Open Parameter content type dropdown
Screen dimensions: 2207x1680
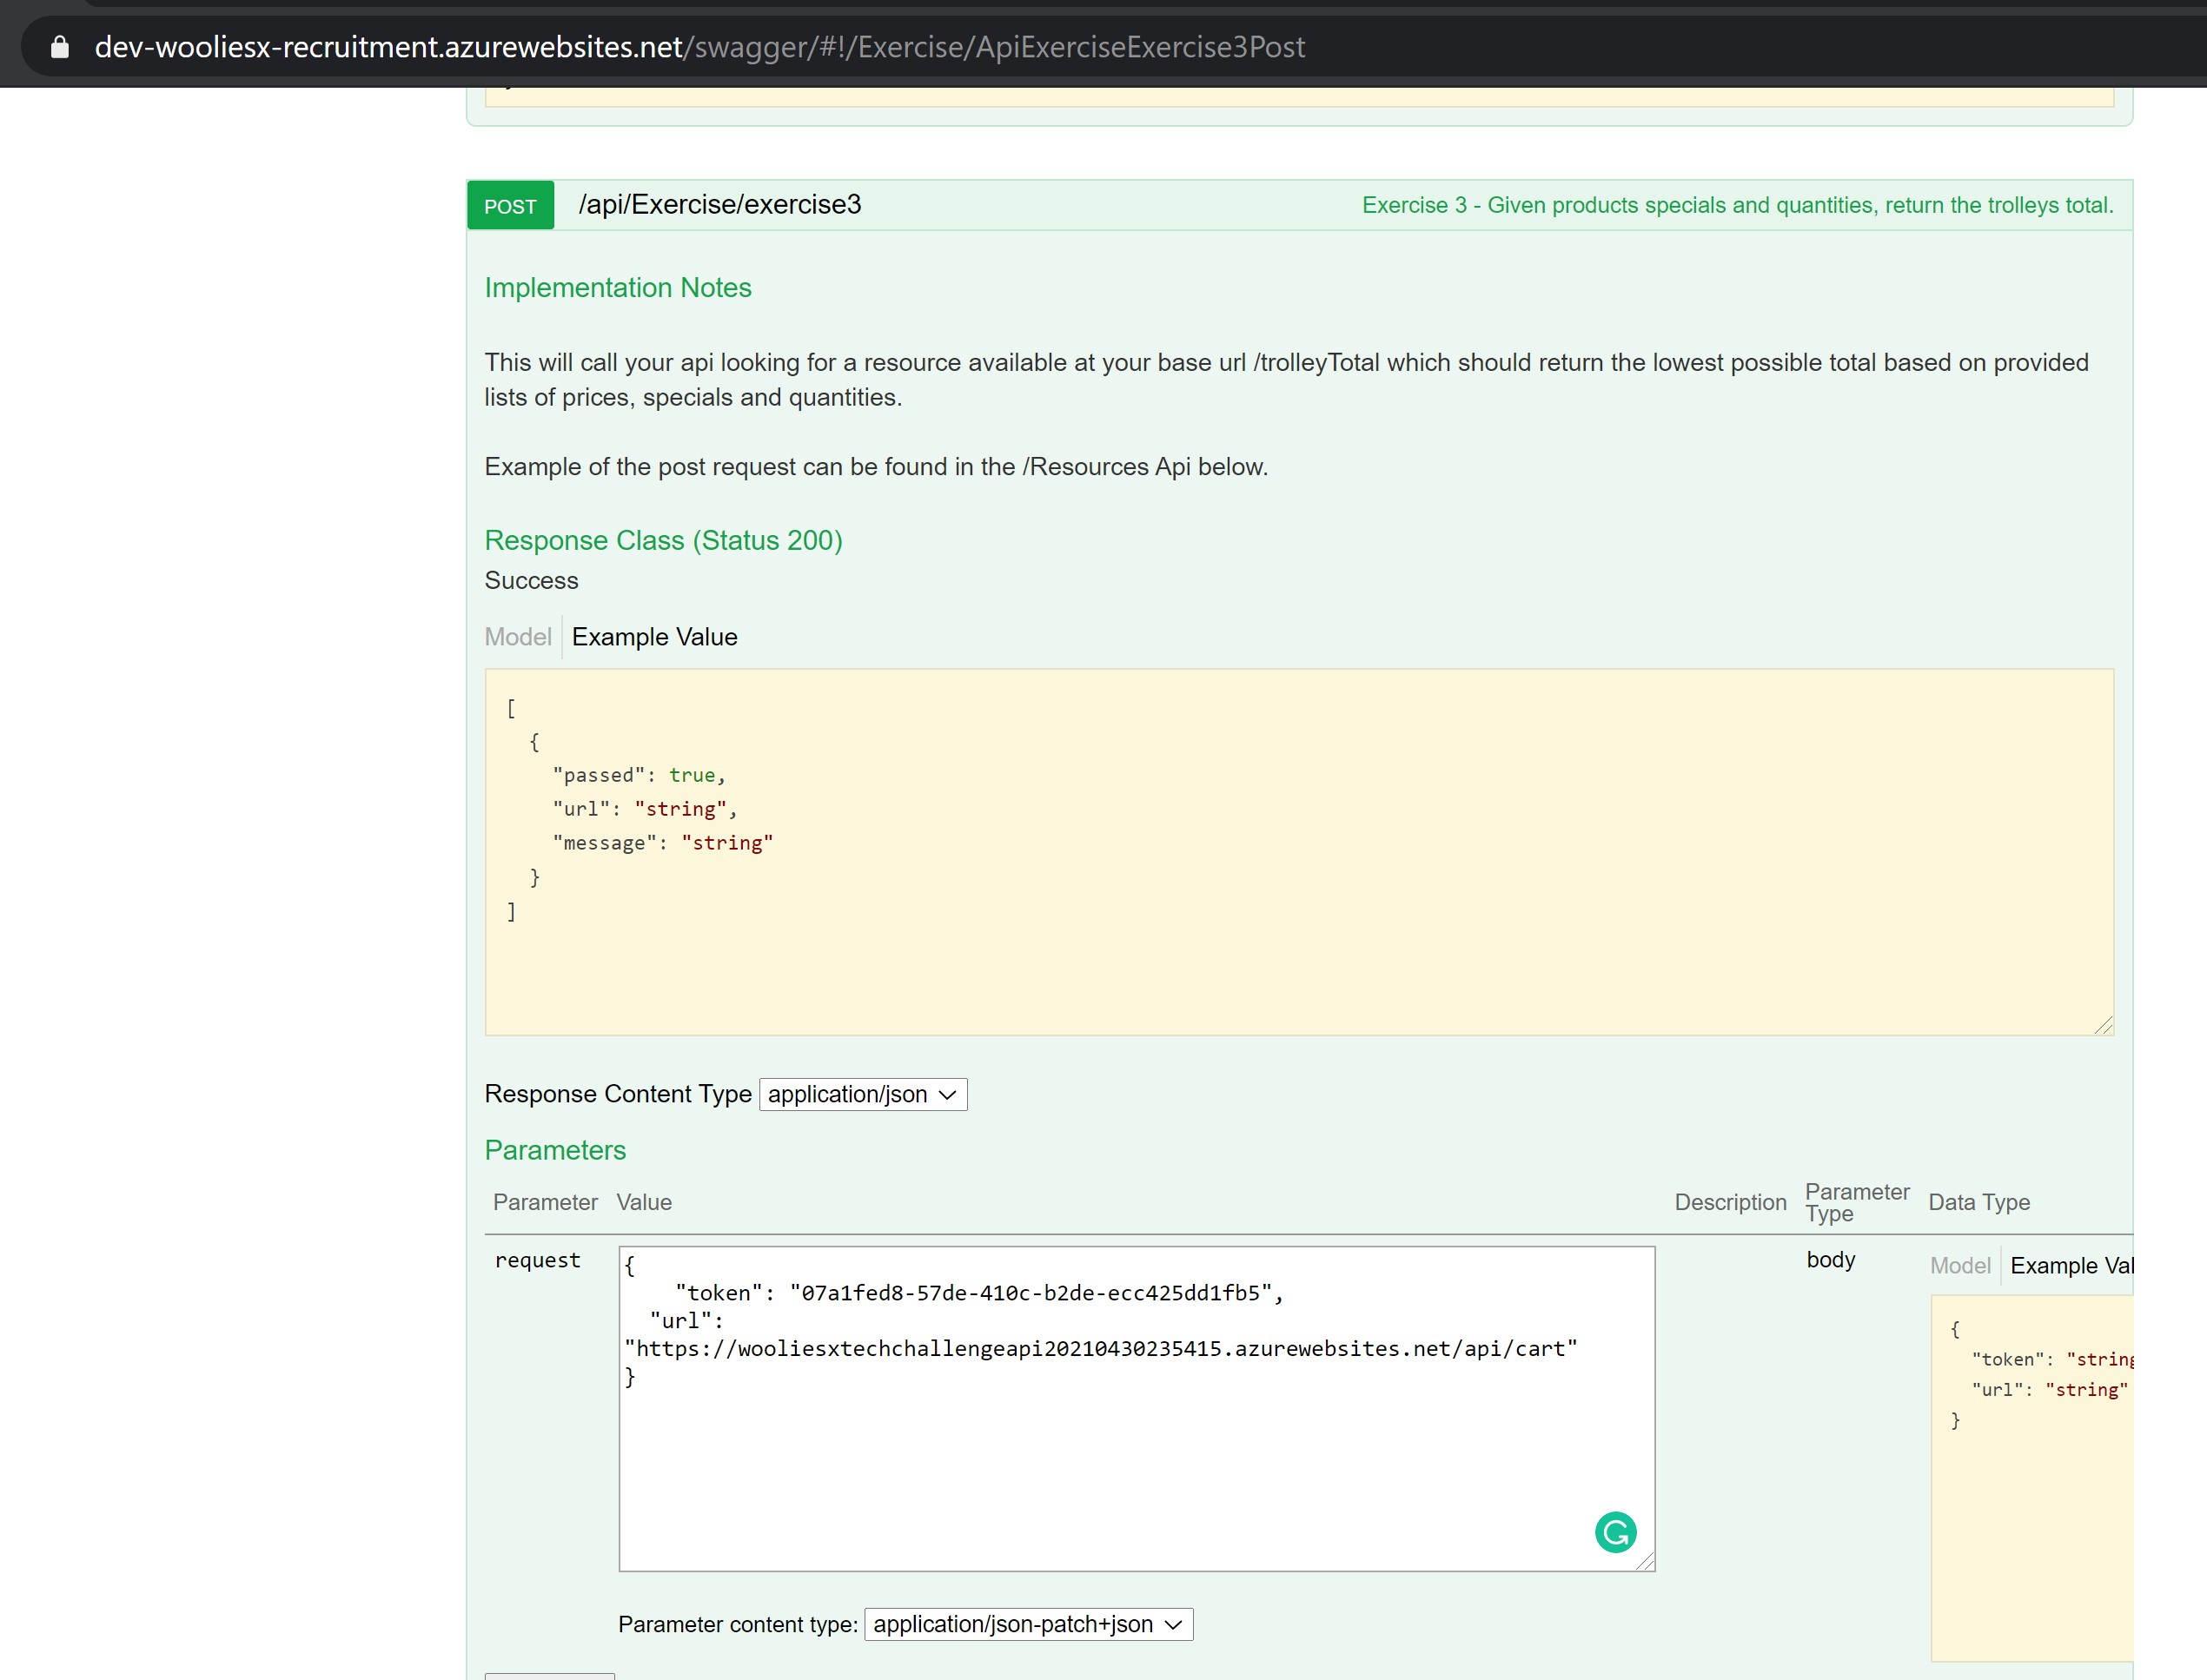coord(1027,1624)
